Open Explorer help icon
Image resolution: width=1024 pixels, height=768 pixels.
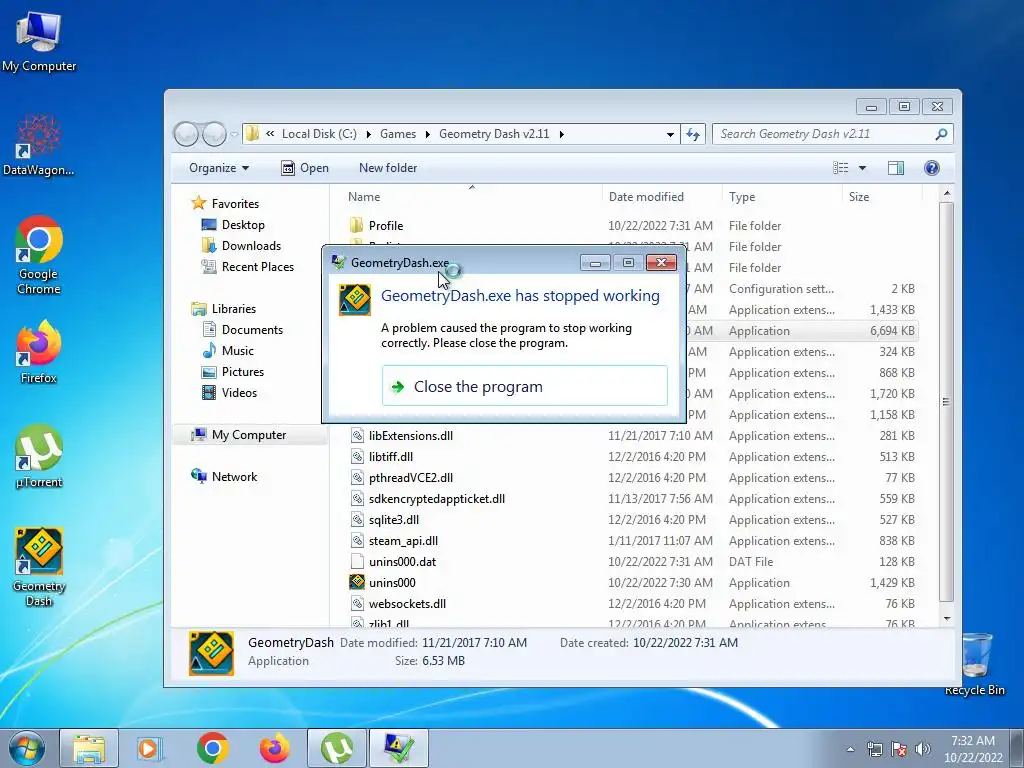coord(932,168)
